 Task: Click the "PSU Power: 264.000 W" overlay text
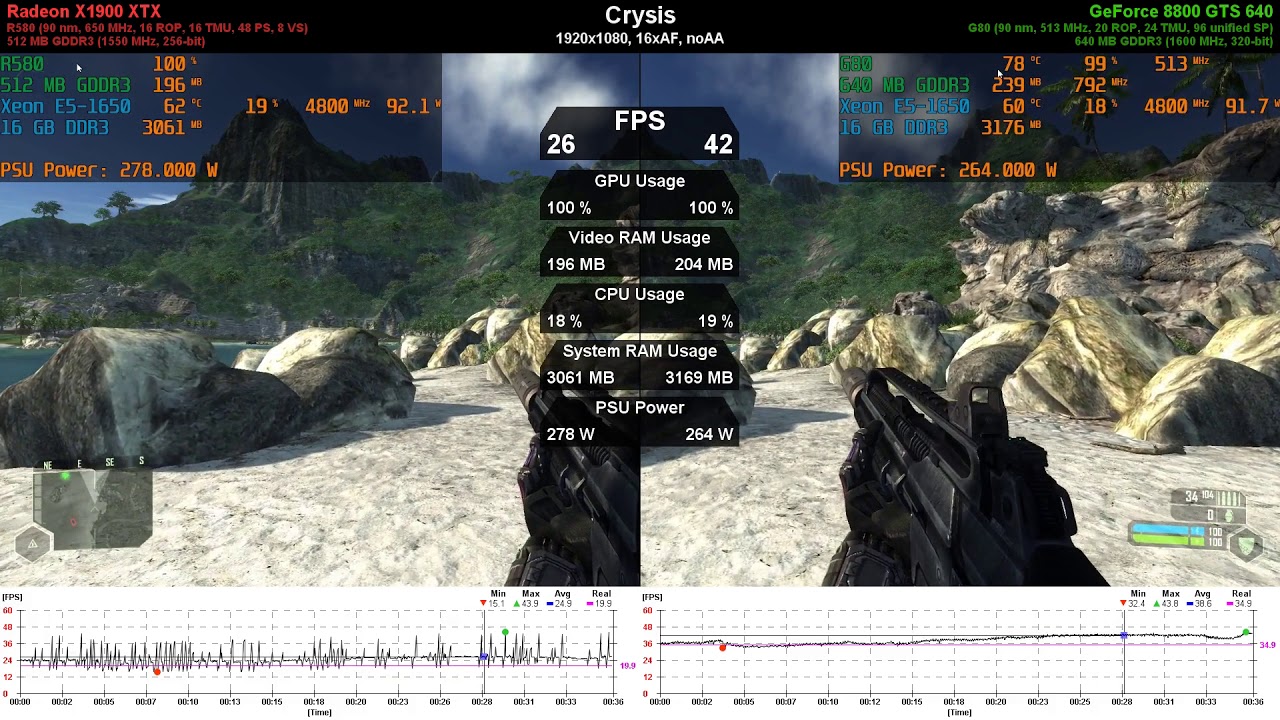point(948,170)
